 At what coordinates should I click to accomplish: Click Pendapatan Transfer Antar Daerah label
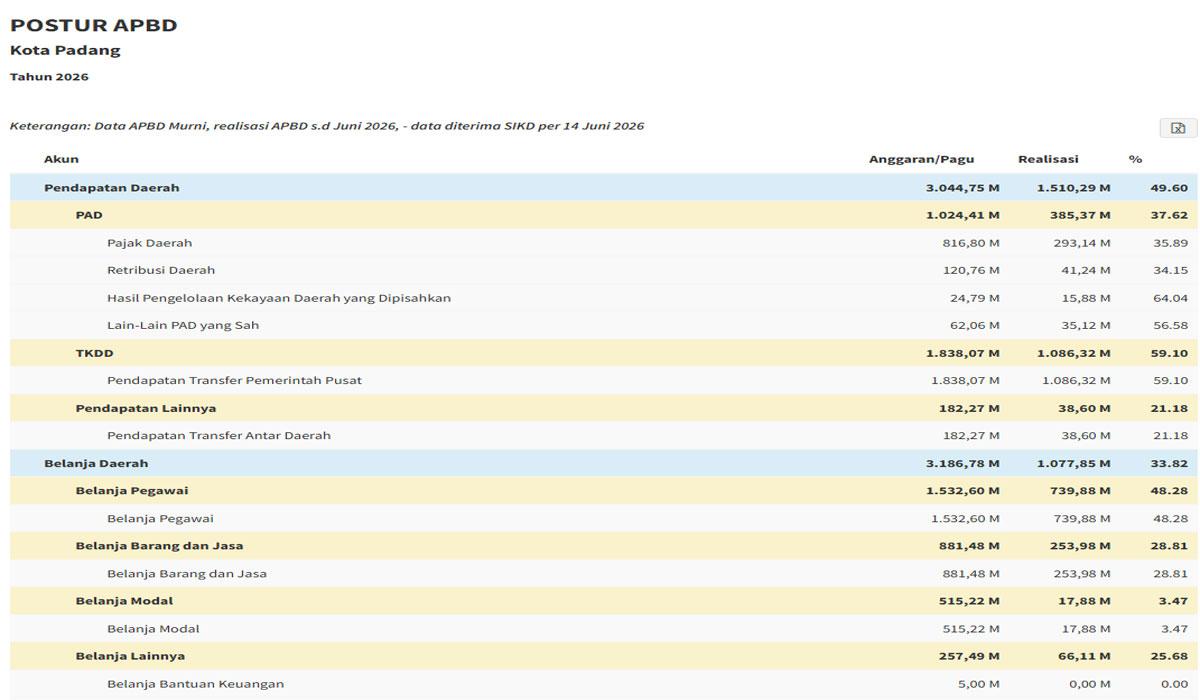pos(219,435)
